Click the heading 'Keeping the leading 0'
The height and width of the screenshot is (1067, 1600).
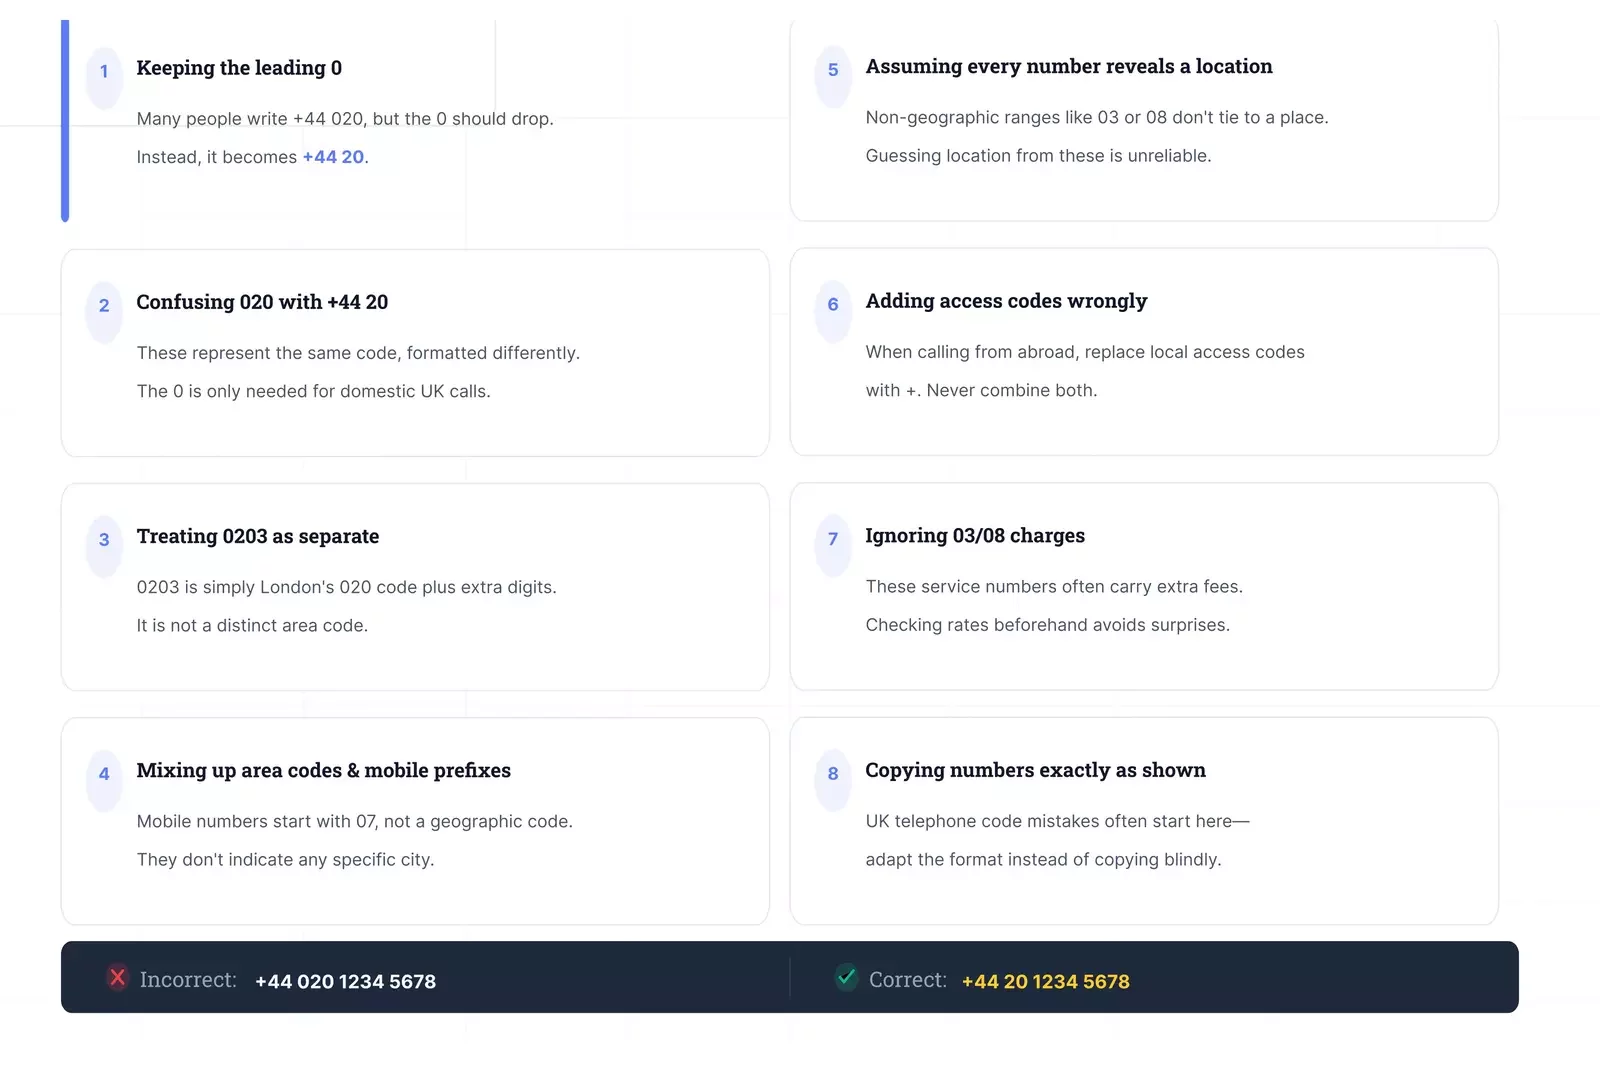[239, 68]
